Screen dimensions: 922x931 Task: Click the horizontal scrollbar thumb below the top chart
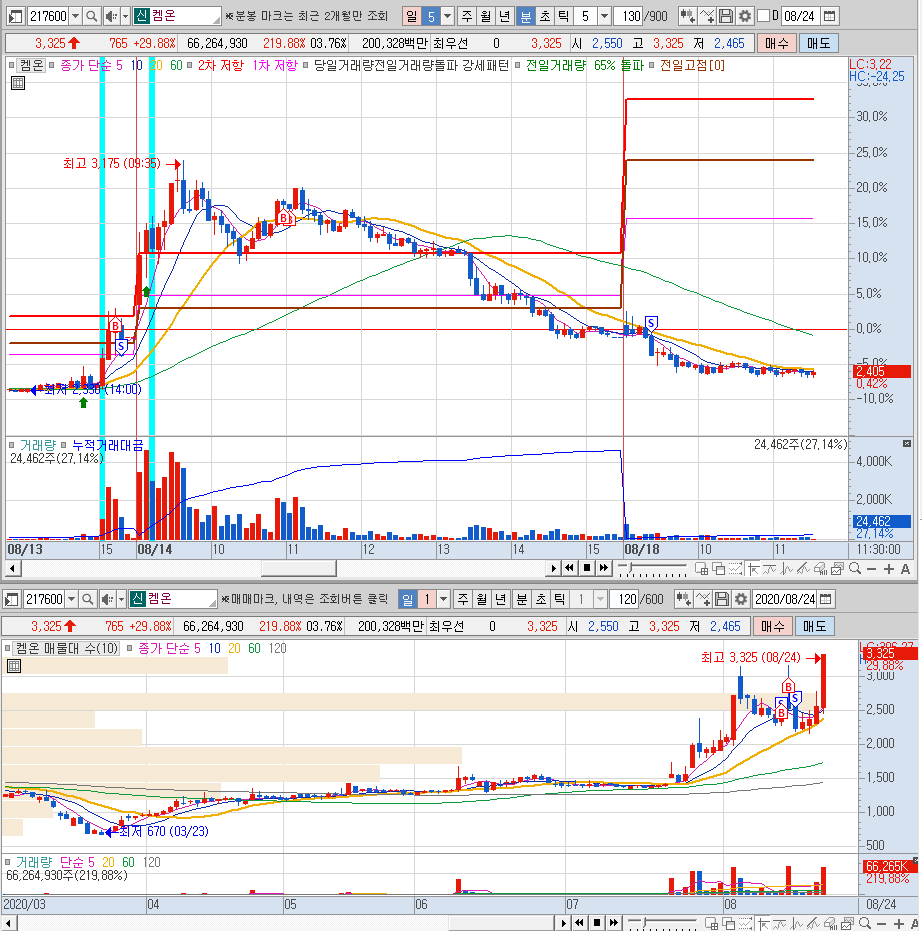click(299, 569)
